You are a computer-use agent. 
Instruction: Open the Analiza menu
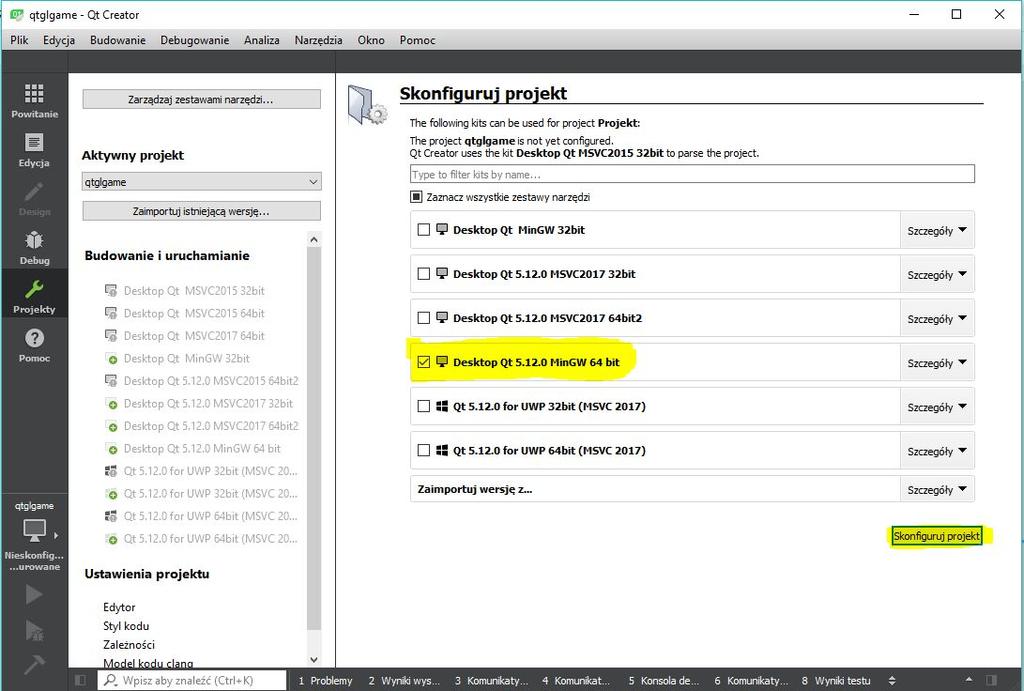point(262,40)
